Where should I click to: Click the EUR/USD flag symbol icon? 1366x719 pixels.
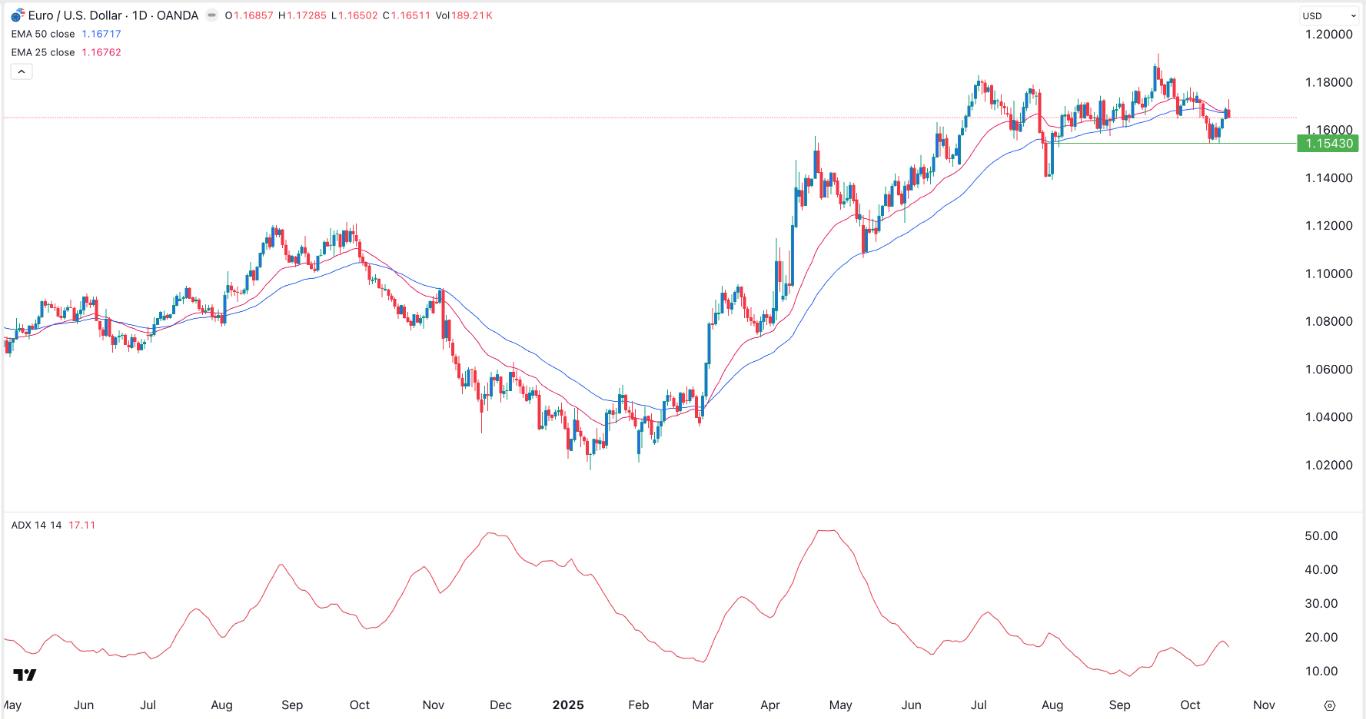(17, 15)
